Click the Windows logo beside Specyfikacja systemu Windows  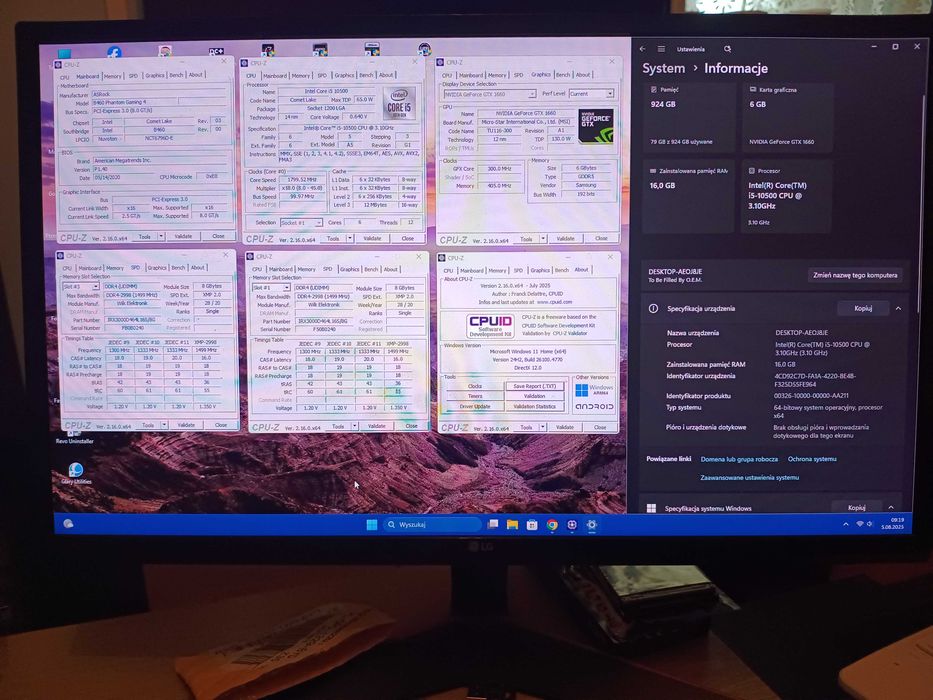[x=652, y=508]
